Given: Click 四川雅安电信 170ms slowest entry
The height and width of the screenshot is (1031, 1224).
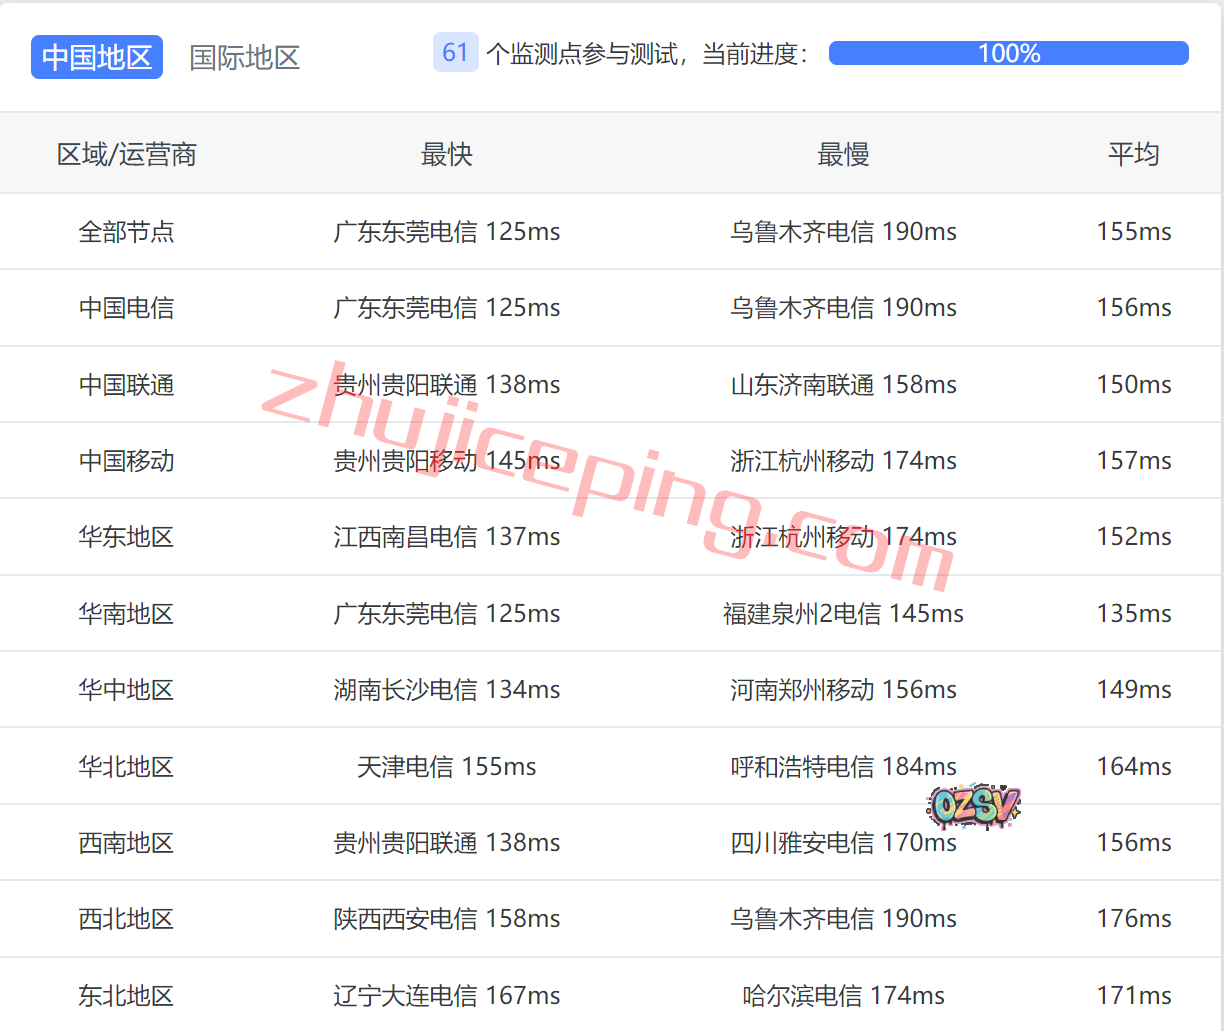Looking at the screenshot, I should [843, 843].
